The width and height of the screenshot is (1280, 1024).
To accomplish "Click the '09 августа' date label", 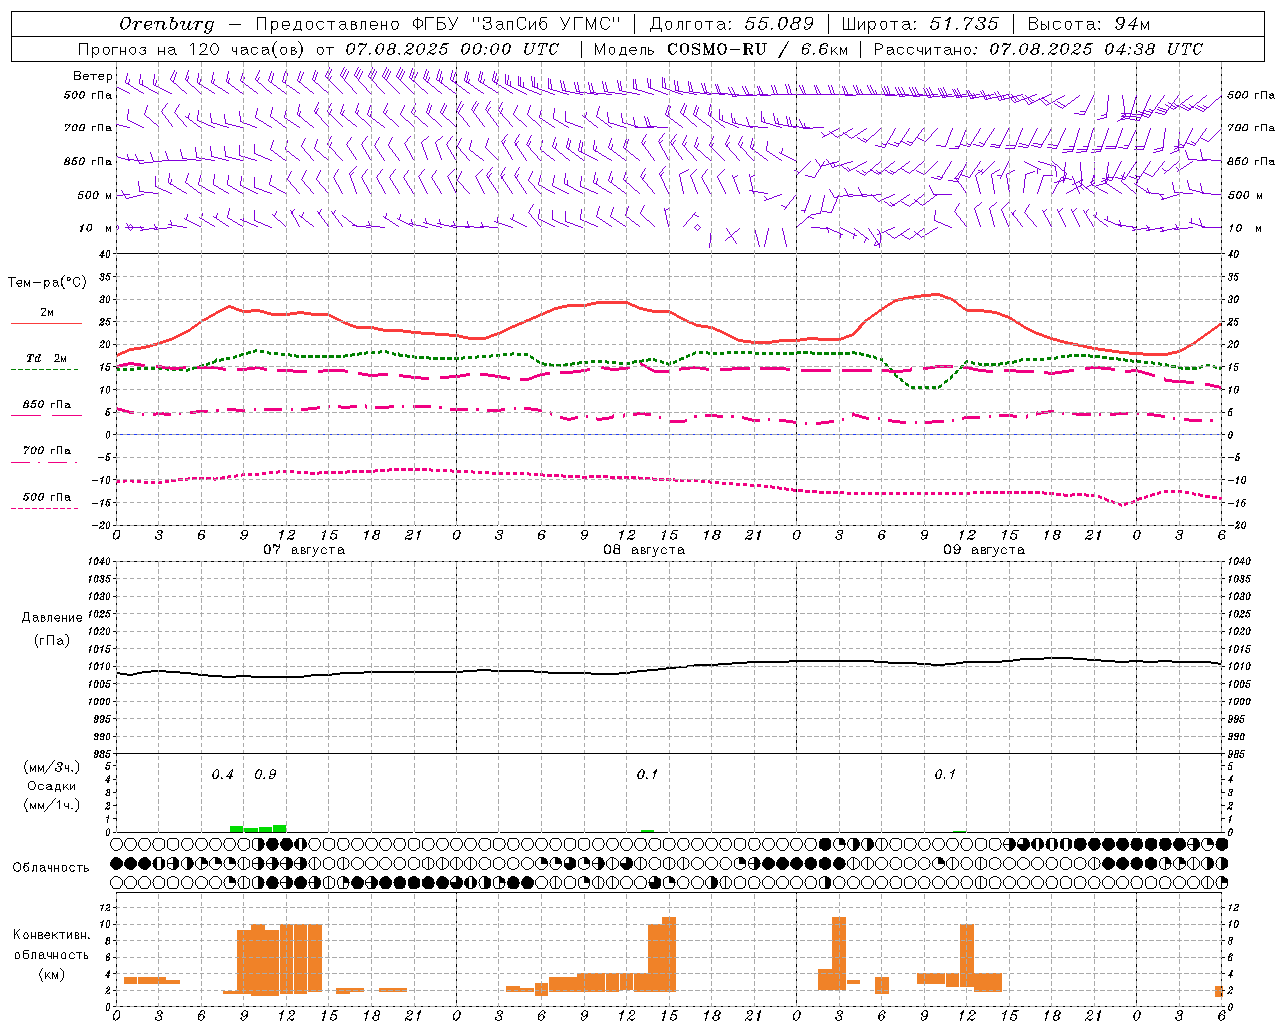I will 984,550.
